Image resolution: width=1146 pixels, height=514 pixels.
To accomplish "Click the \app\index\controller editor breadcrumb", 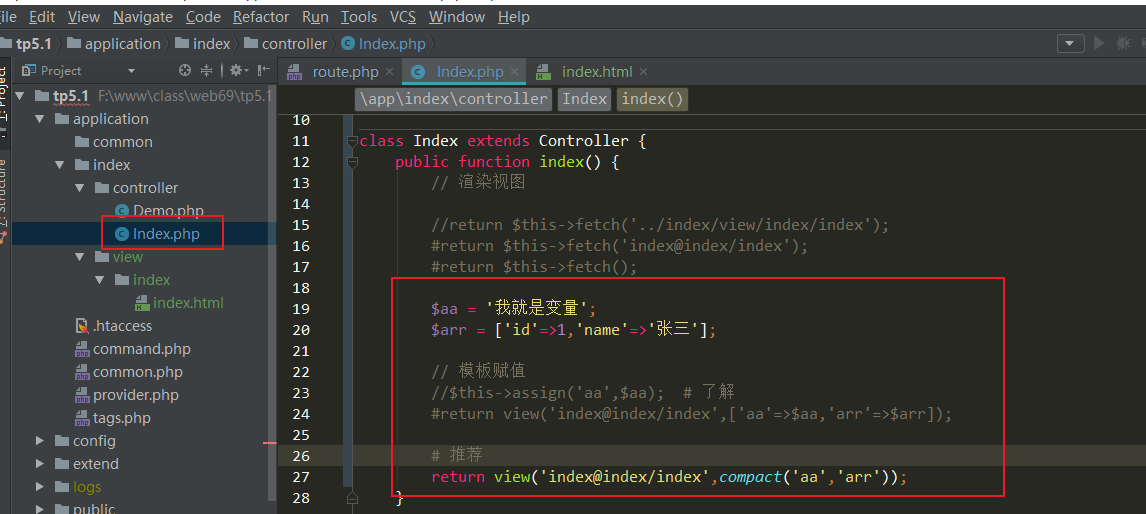I will tap(453, 99).
